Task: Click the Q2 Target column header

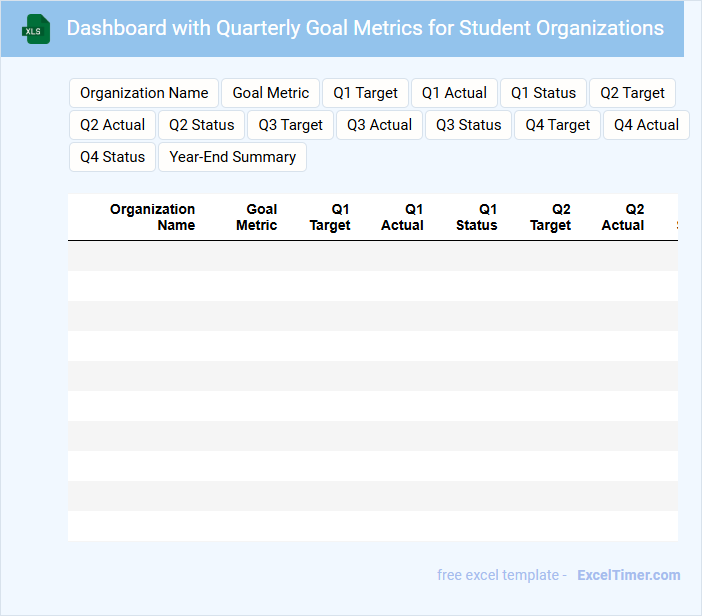Action: 551,217
